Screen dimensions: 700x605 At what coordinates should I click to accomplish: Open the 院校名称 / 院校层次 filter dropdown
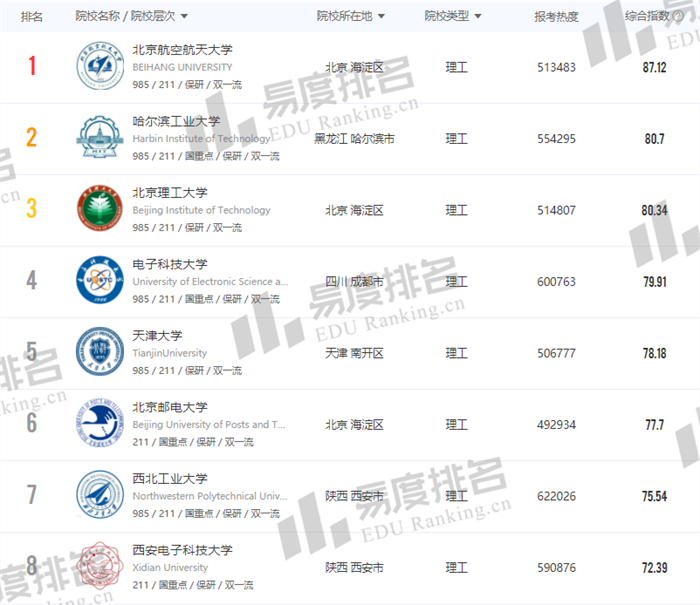pyautogui.click(x=131, y=17)
